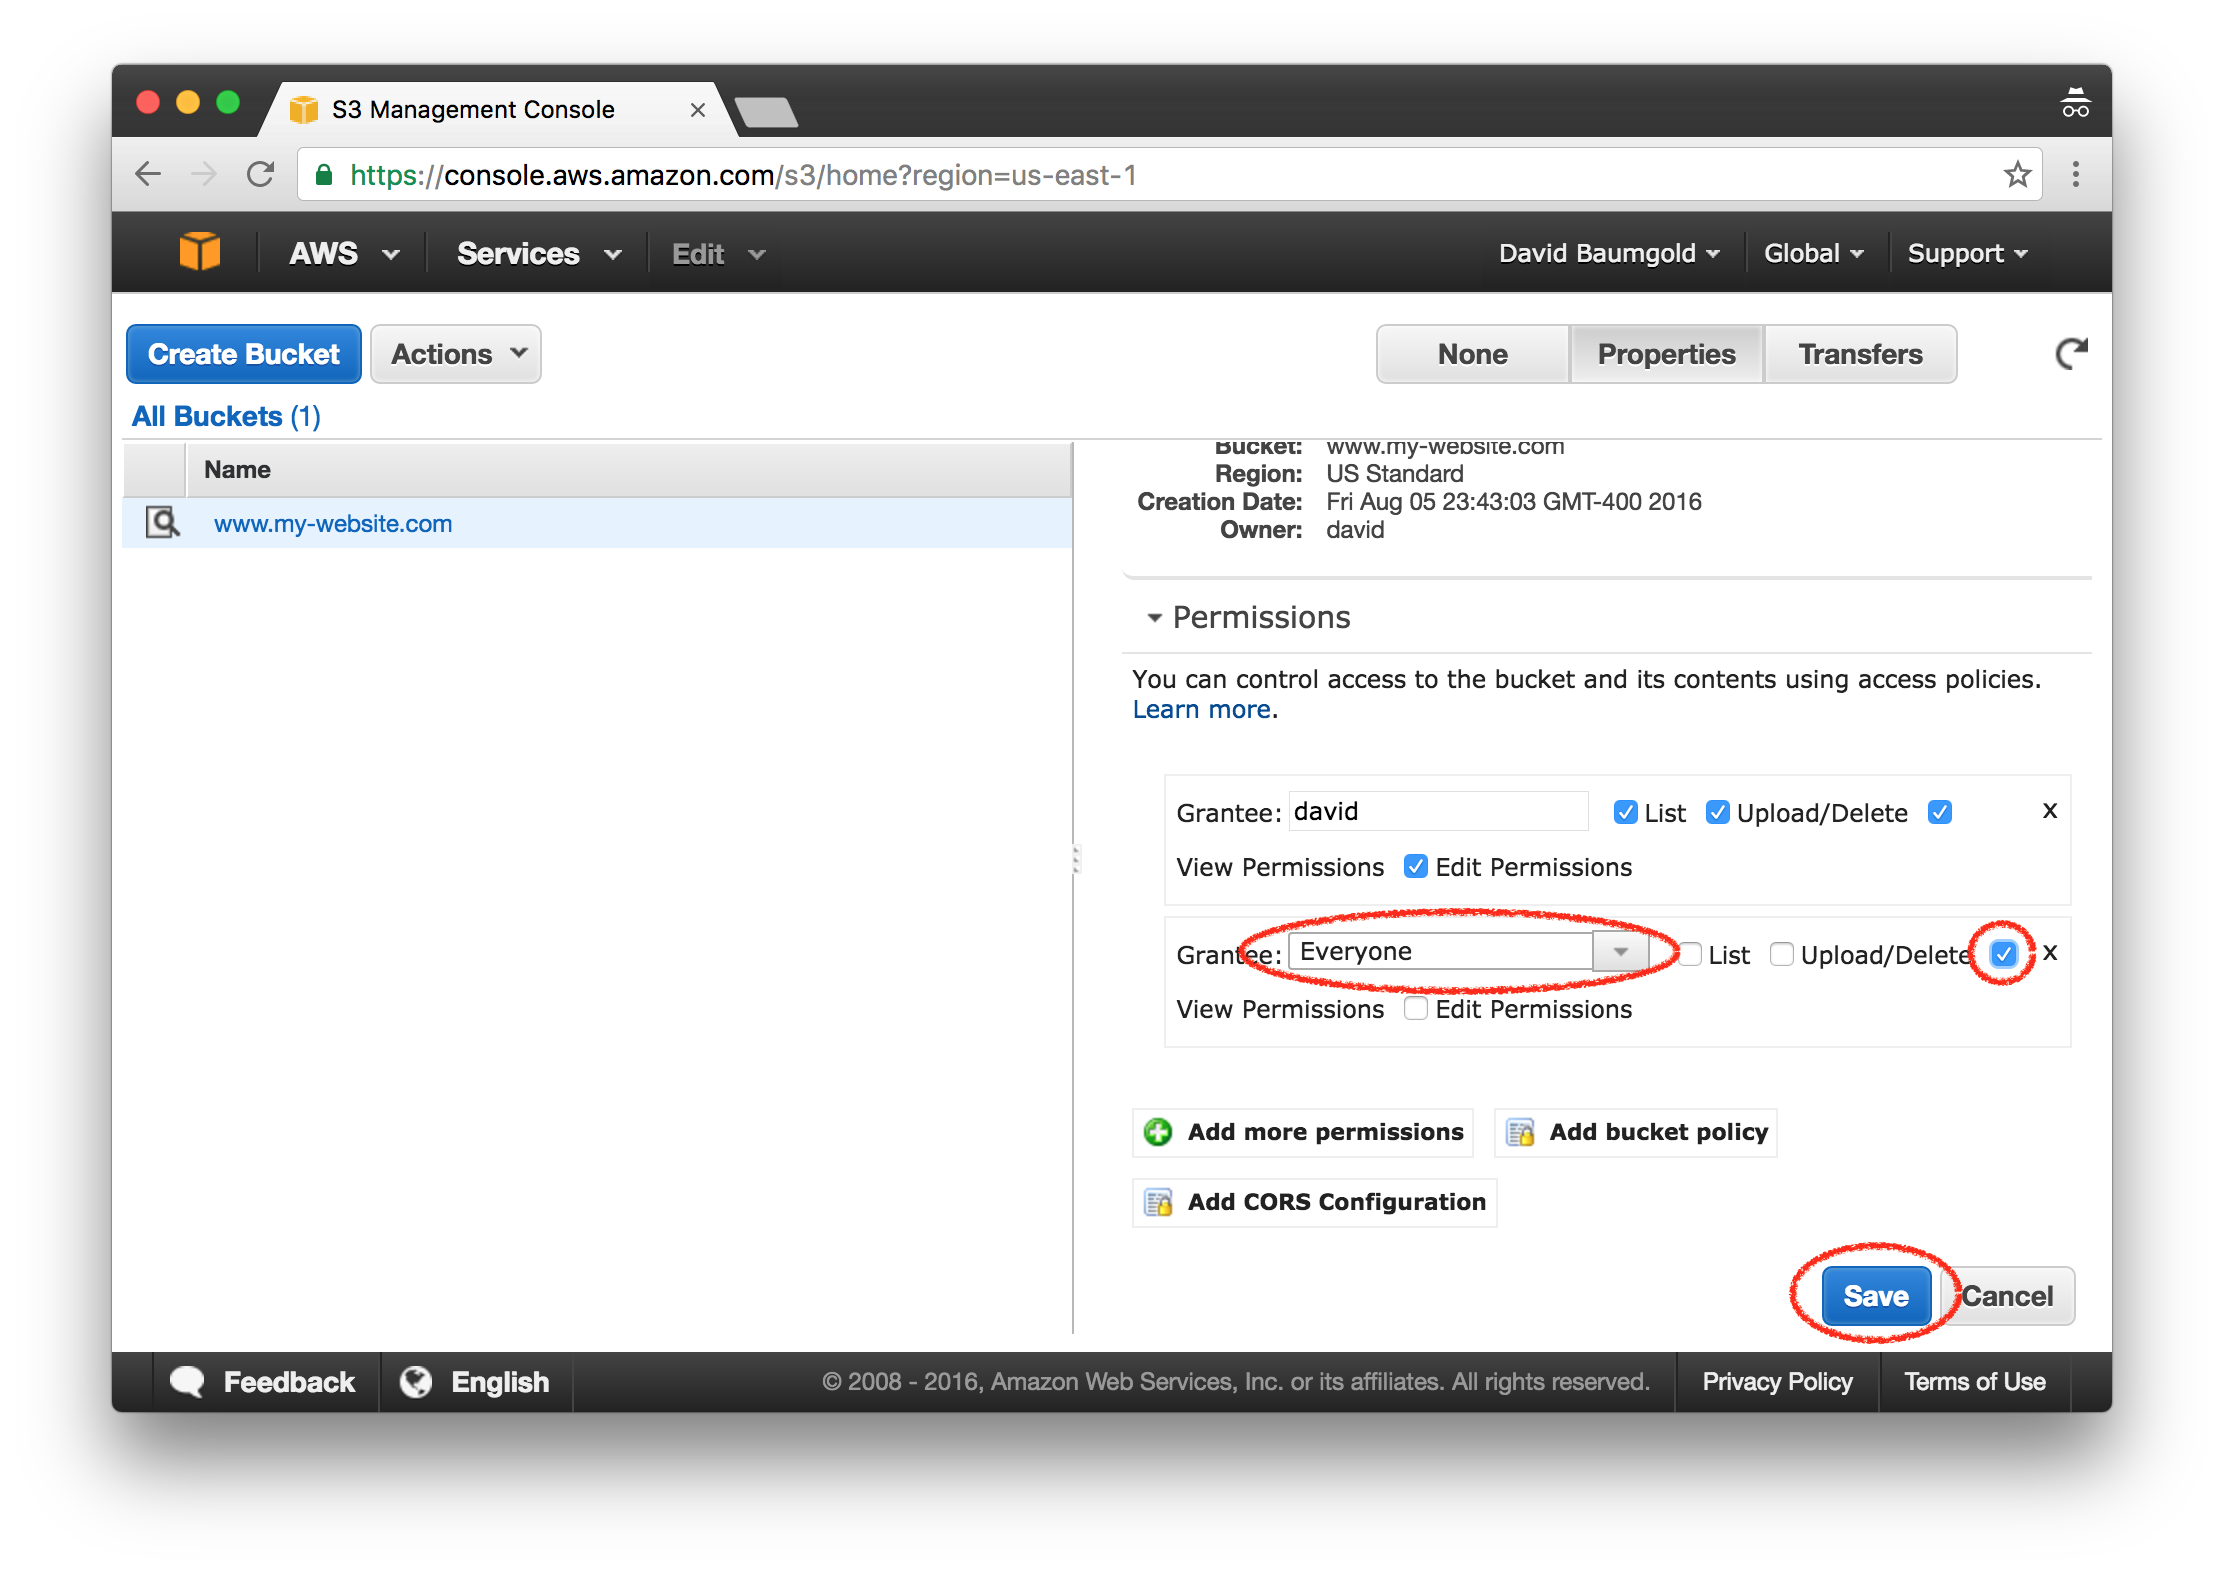Click the Name column header
The width and height of the screenshot is (2224, 1572).
click(x=628, y=470)
